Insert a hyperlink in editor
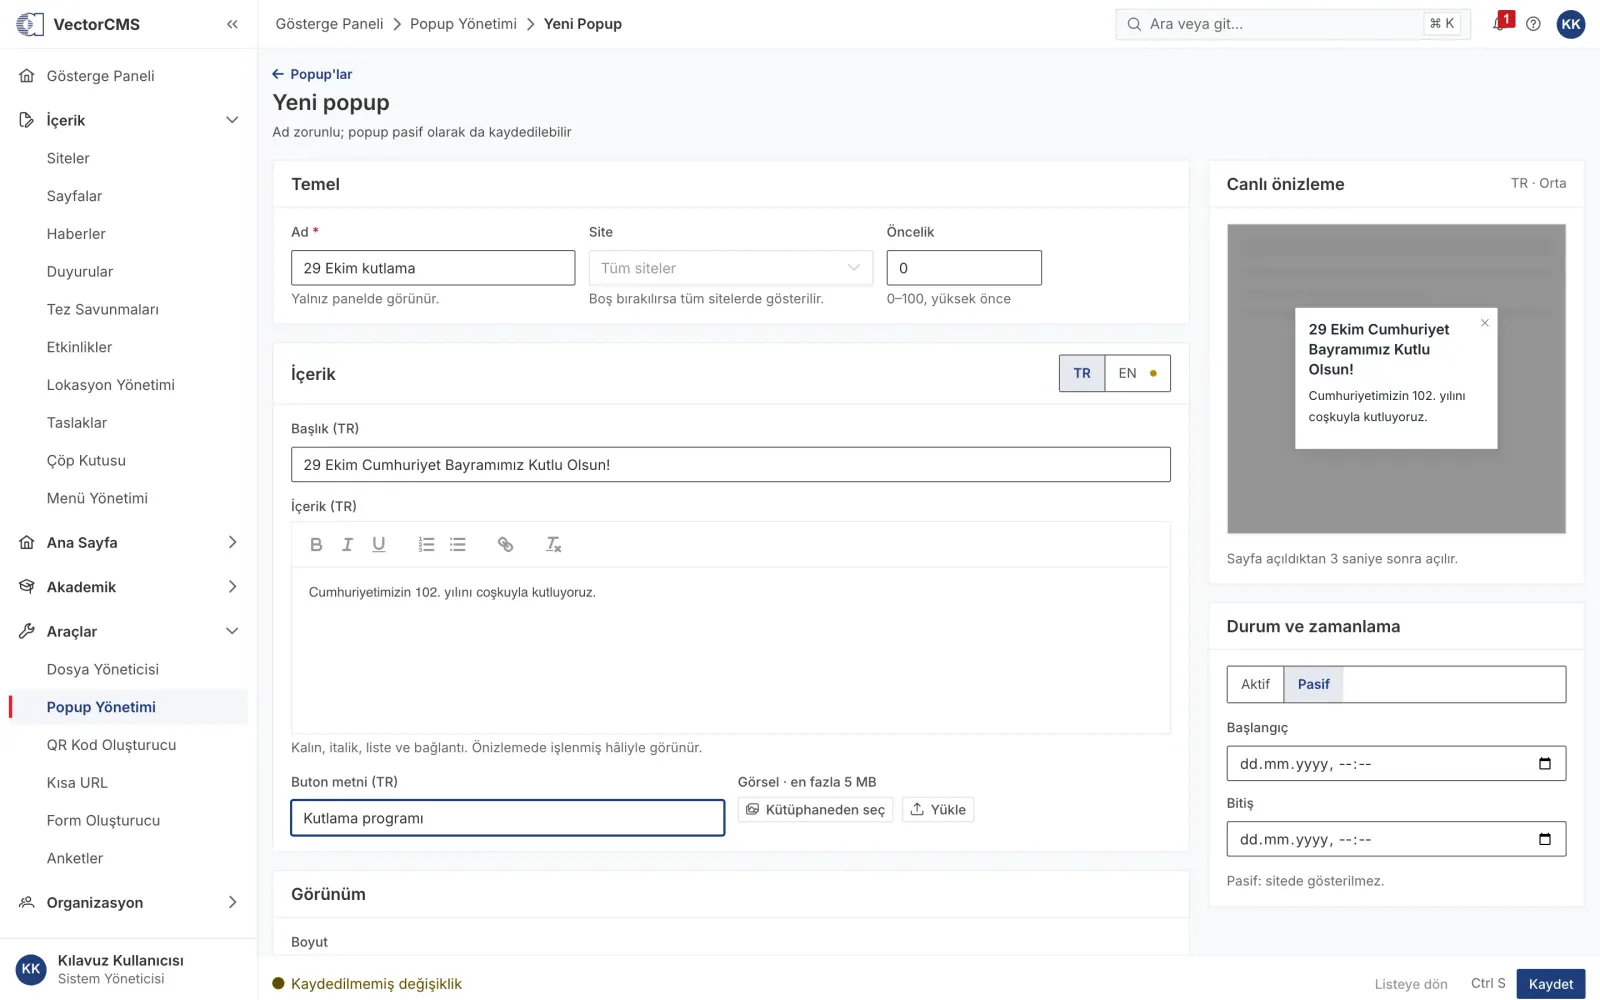 505,545
